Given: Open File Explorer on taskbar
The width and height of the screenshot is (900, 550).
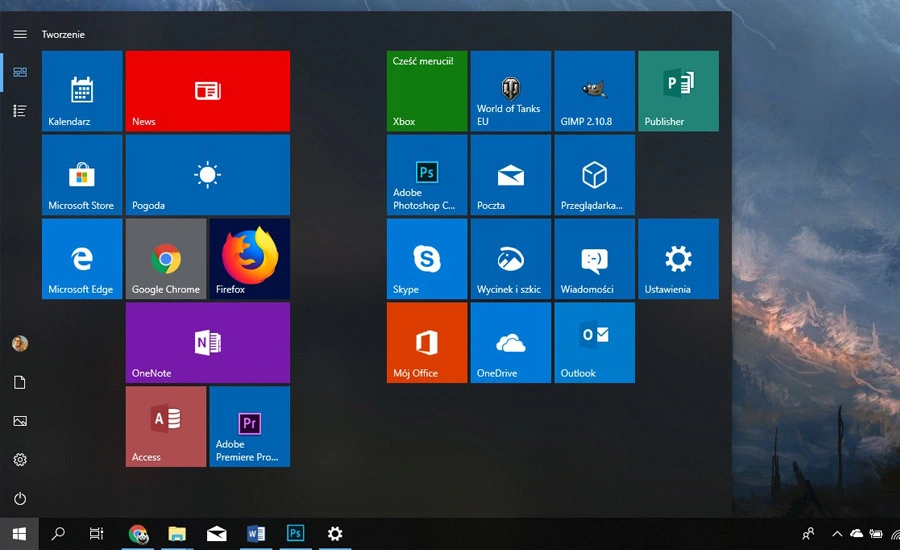Looking at the screenshot, I should coord(177,534).
